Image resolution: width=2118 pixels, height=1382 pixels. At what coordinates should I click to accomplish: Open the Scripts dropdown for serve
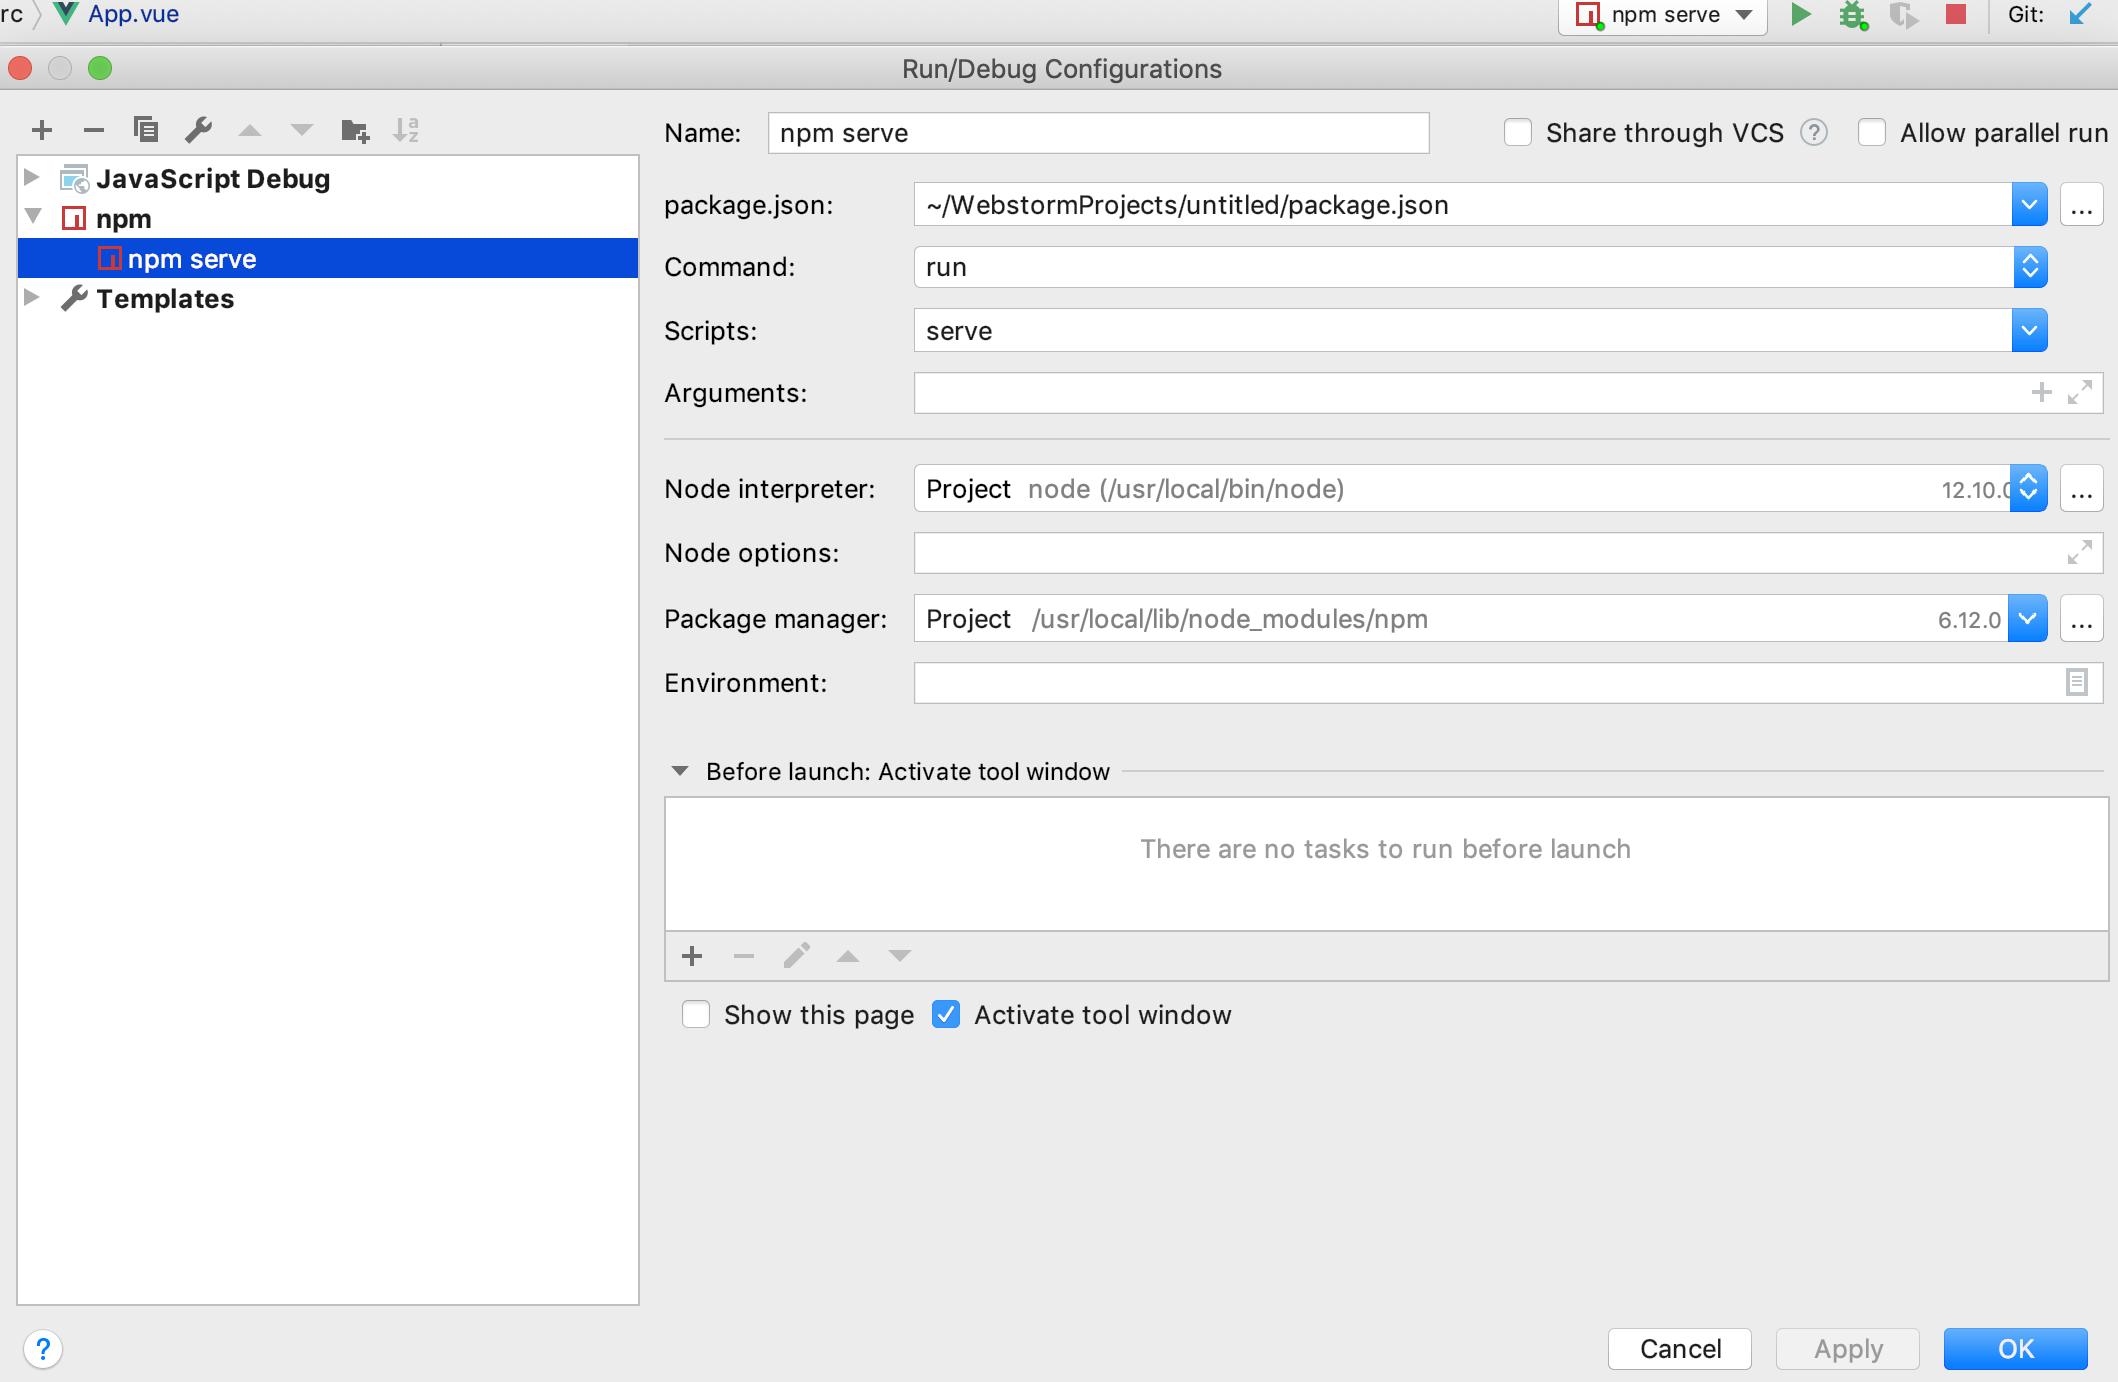2028,330
